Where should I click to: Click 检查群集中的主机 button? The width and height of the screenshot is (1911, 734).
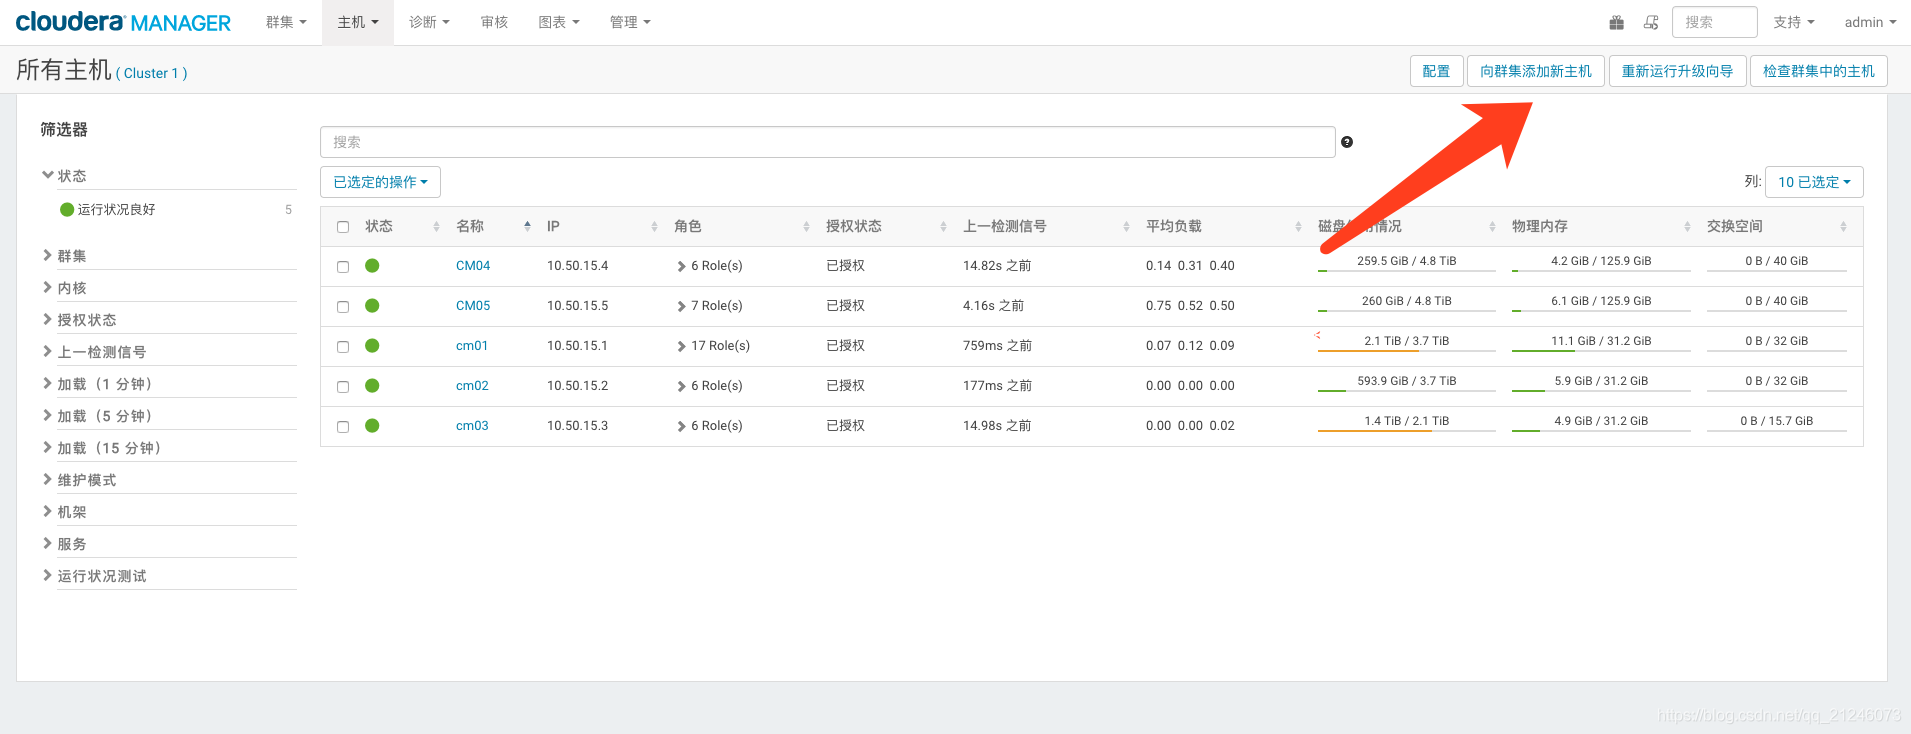point(1819,71)
